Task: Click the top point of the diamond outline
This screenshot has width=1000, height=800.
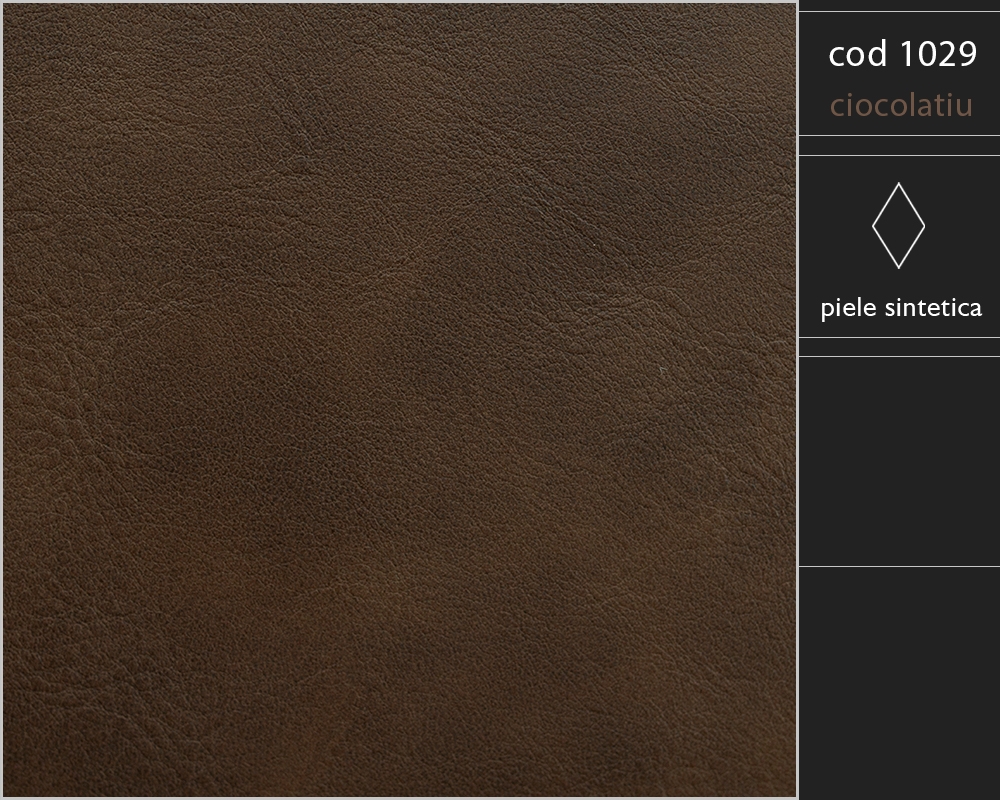Action: tap(899, 184)
